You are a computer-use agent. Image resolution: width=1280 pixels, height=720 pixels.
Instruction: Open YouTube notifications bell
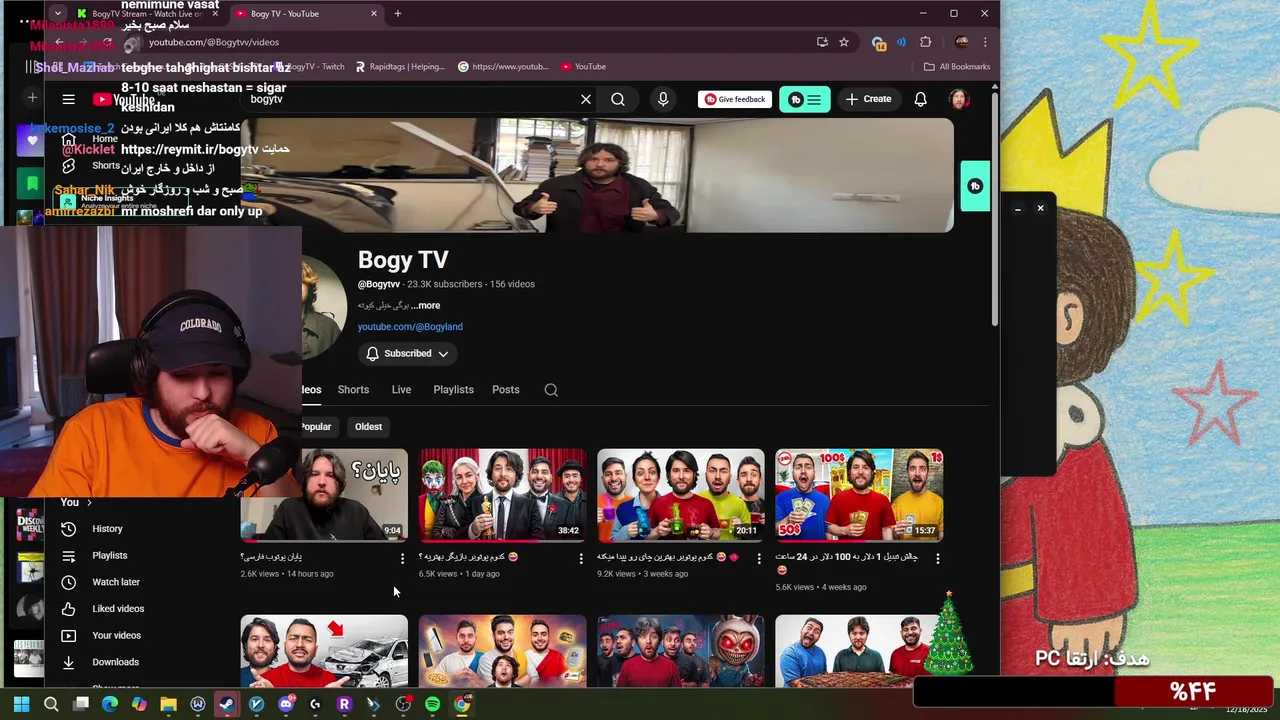[920, 99]
